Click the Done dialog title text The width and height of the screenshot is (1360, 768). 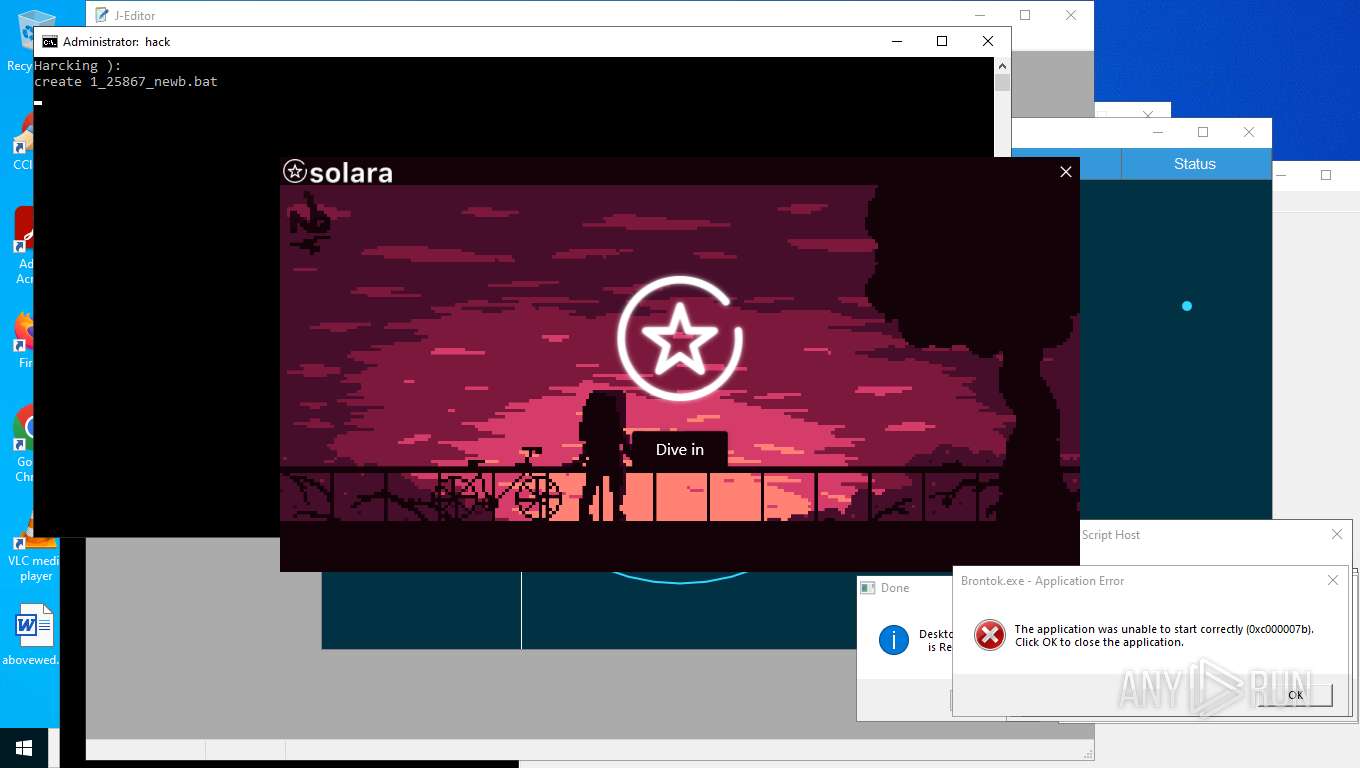pos(895,588)
